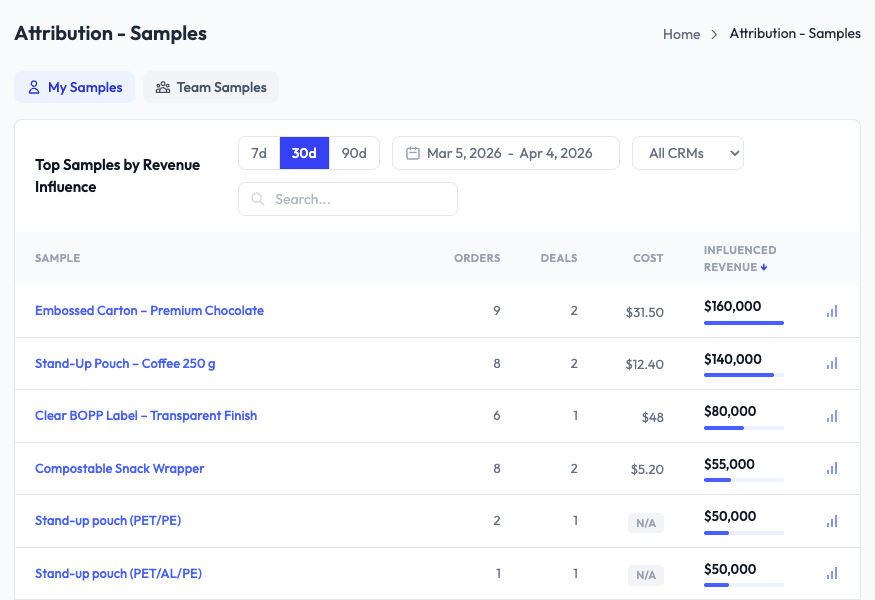The width and height of the screenshot is (875, 600).
Task: Select the 7d time filter
Action: click(259, 153)
